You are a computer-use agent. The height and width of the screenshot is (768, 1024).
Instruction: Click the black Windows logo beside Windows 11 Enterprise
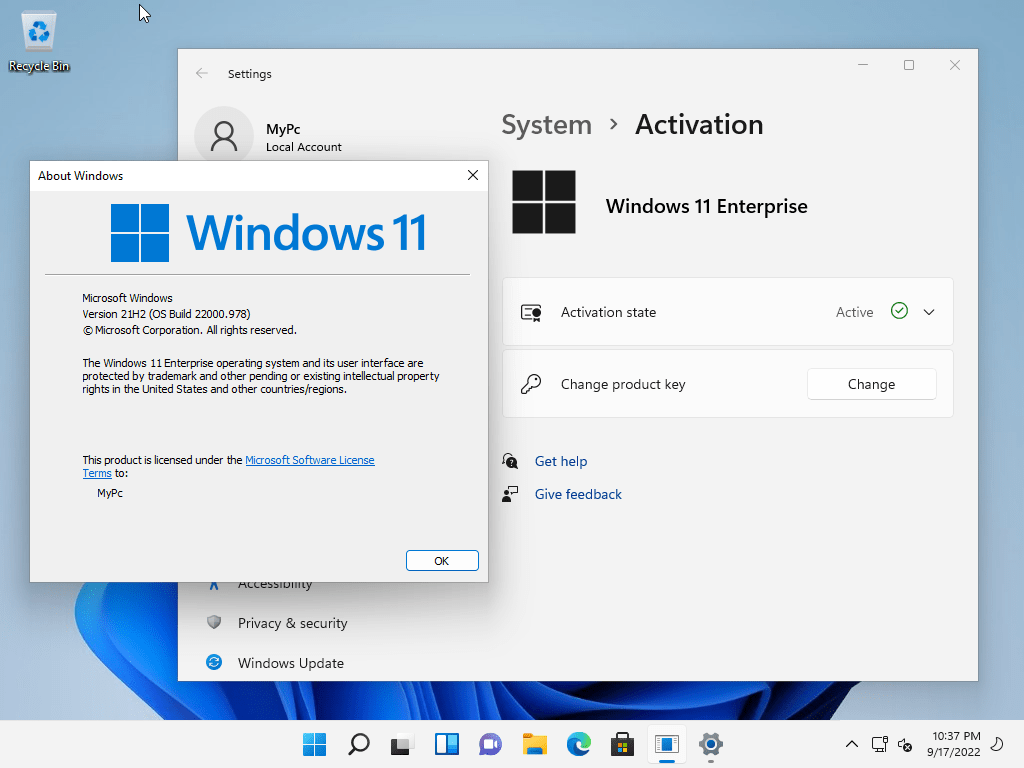544,202
